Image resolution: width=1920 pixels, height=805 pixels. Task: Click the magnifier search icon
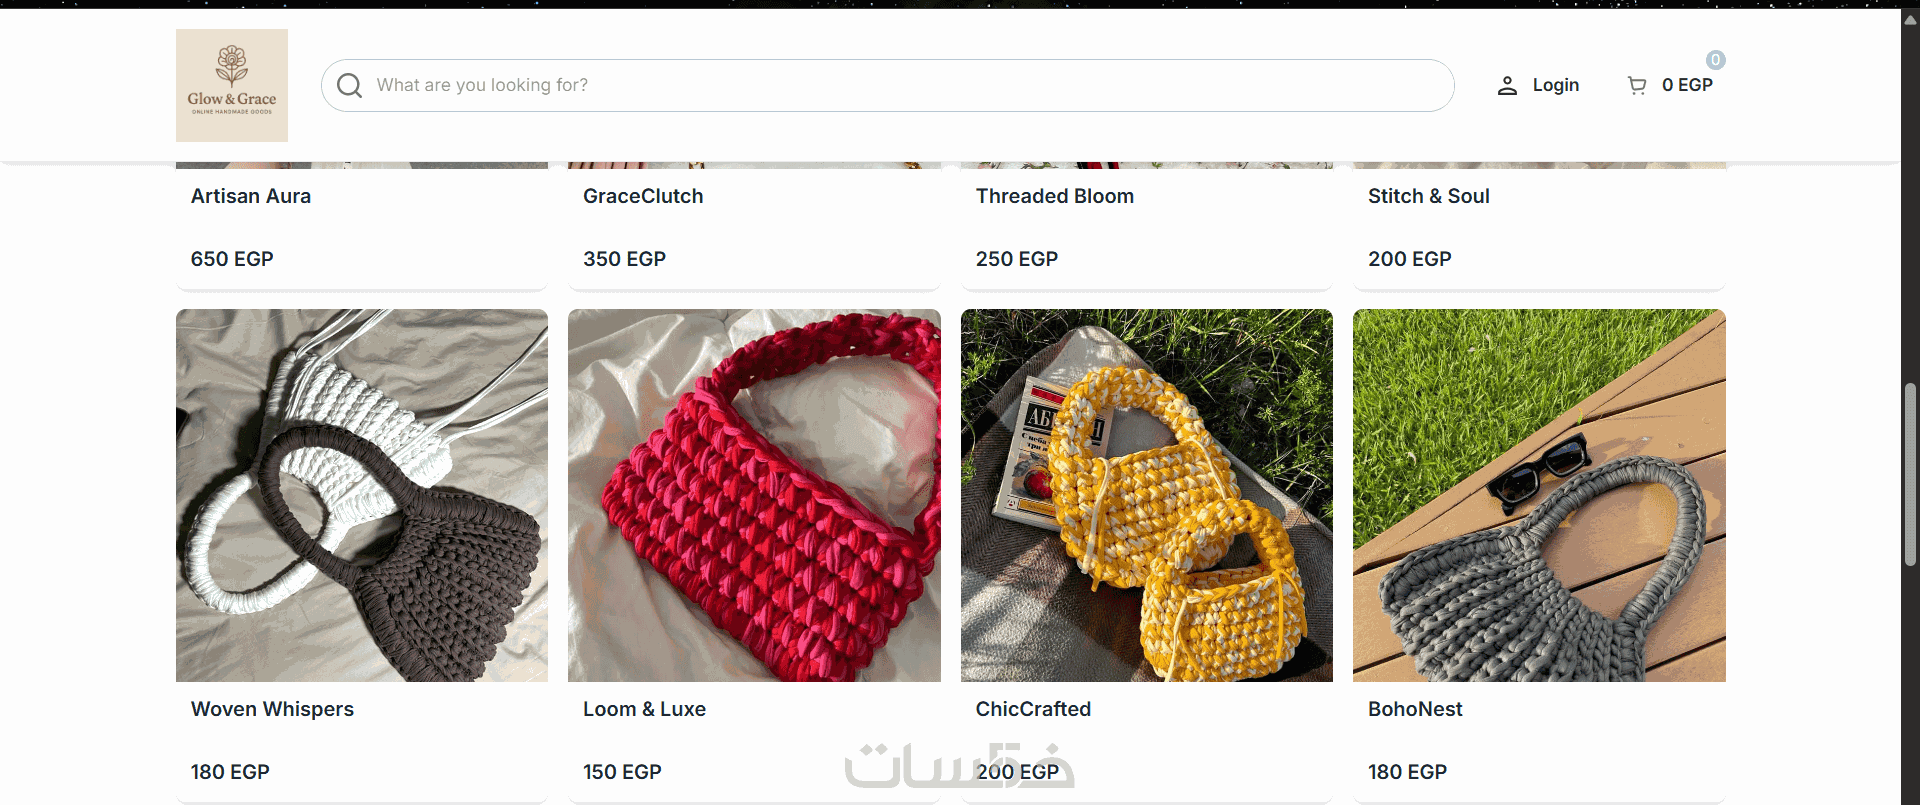pyautogui.click(x=349, y=85)
